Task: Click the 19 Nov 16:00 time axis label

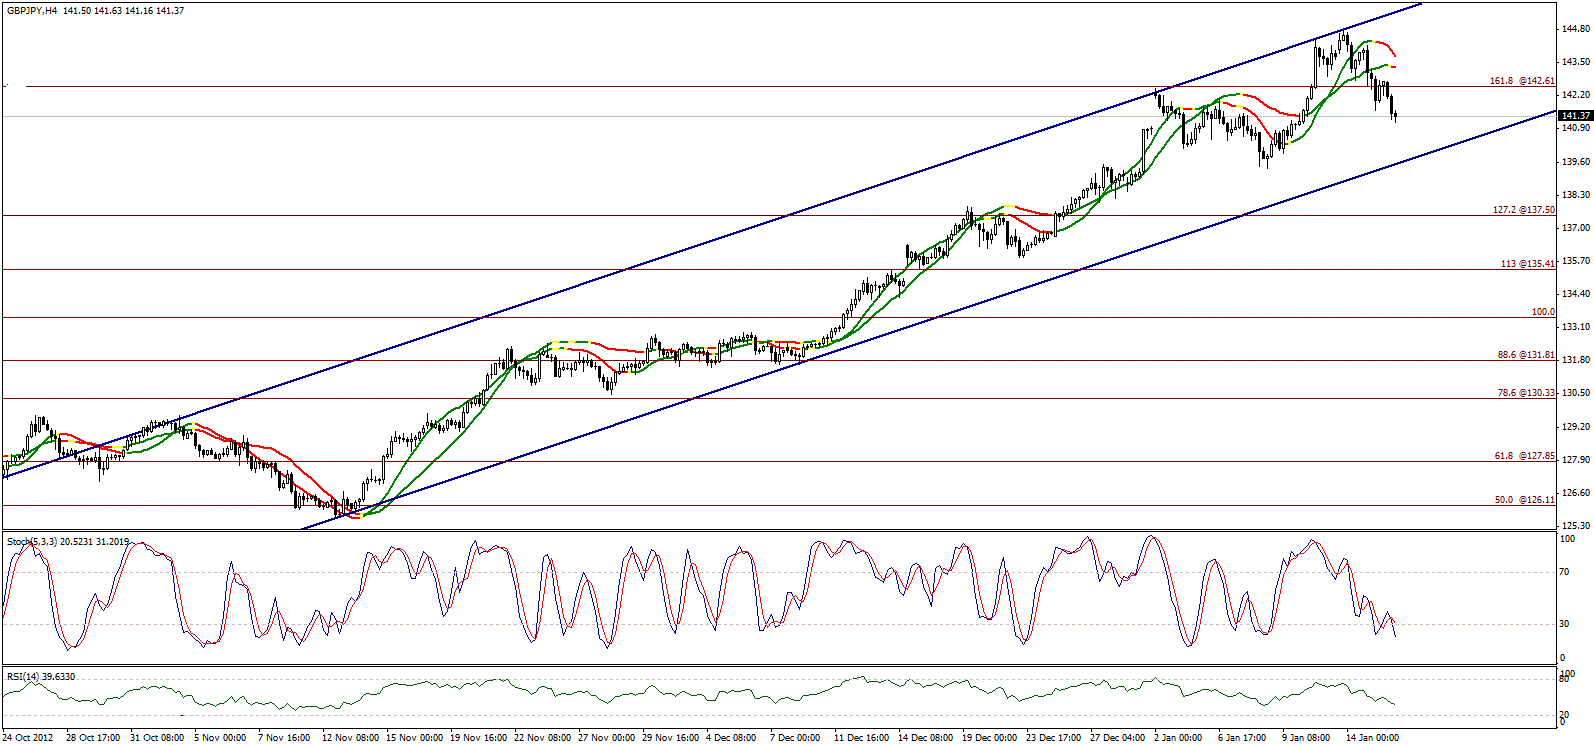Action: (x=478, y=738)
